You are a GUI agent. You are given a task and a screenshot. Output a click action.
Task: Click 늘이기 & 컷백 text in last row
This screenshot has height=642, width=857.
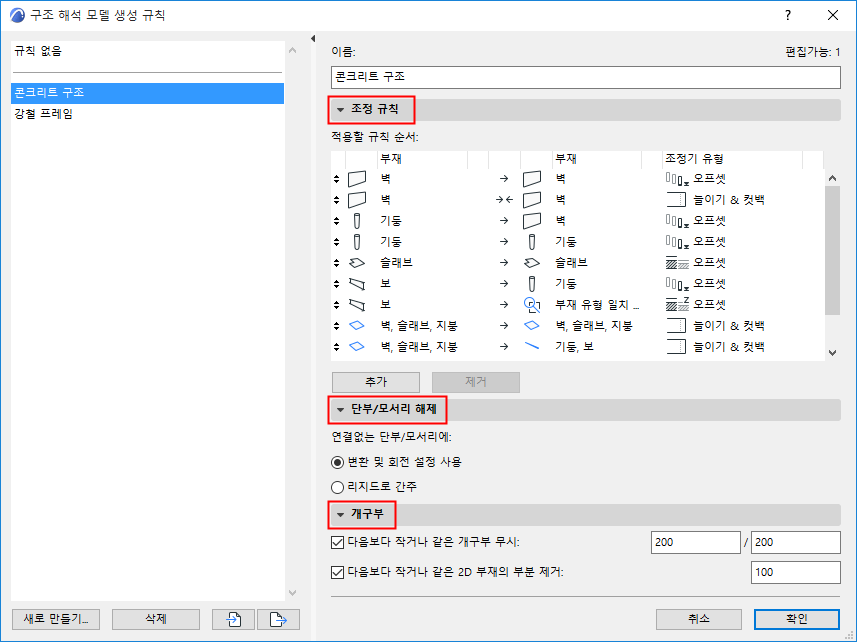(729, 346)
